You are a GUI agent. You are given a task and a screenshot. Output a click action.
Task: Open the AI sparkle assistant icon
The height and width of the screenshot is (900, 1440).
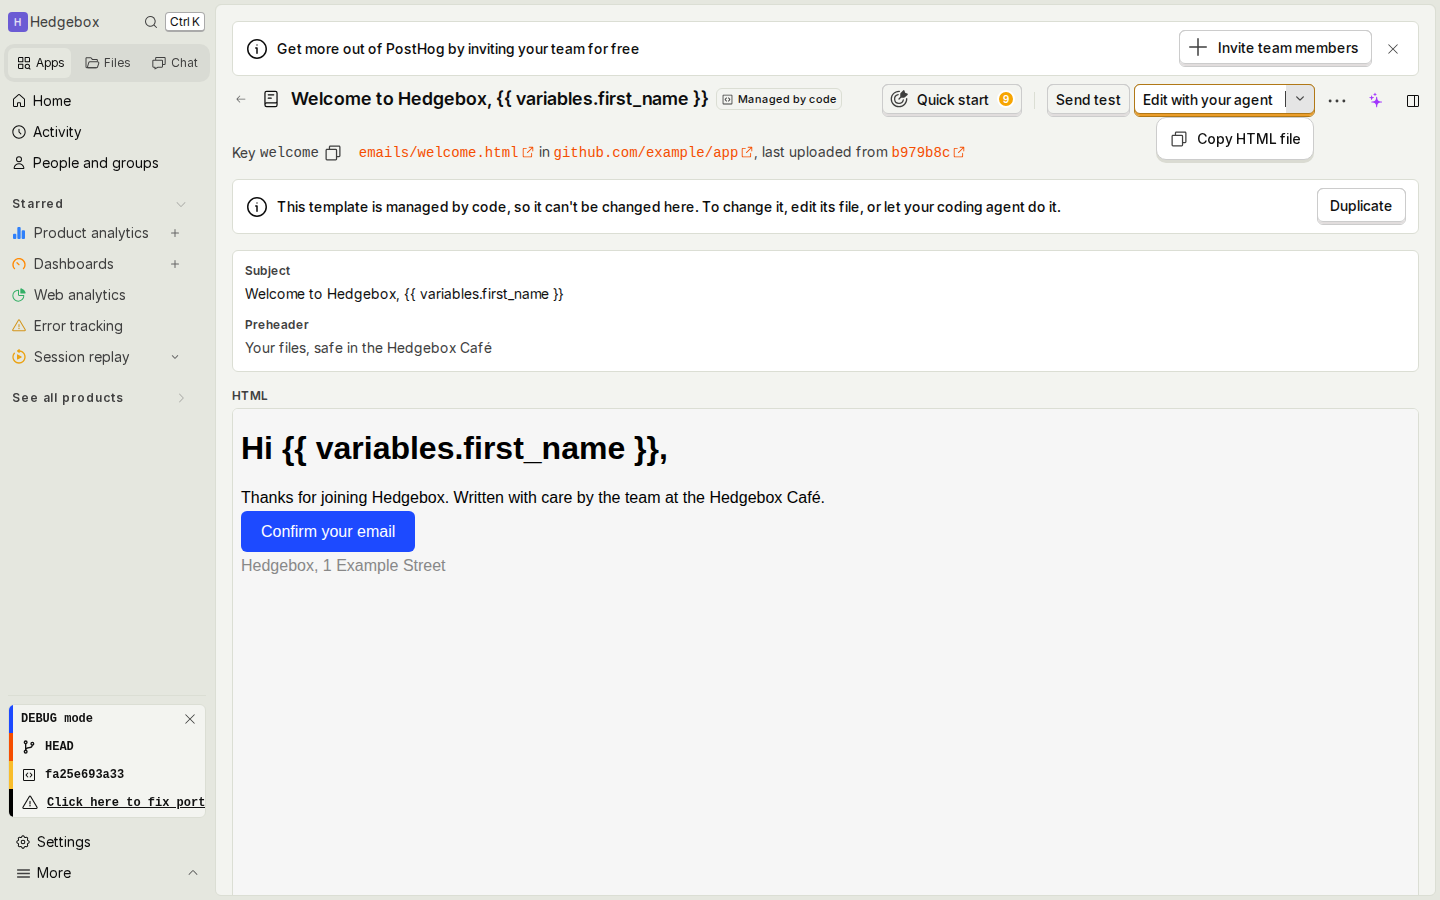[1376, 100]
